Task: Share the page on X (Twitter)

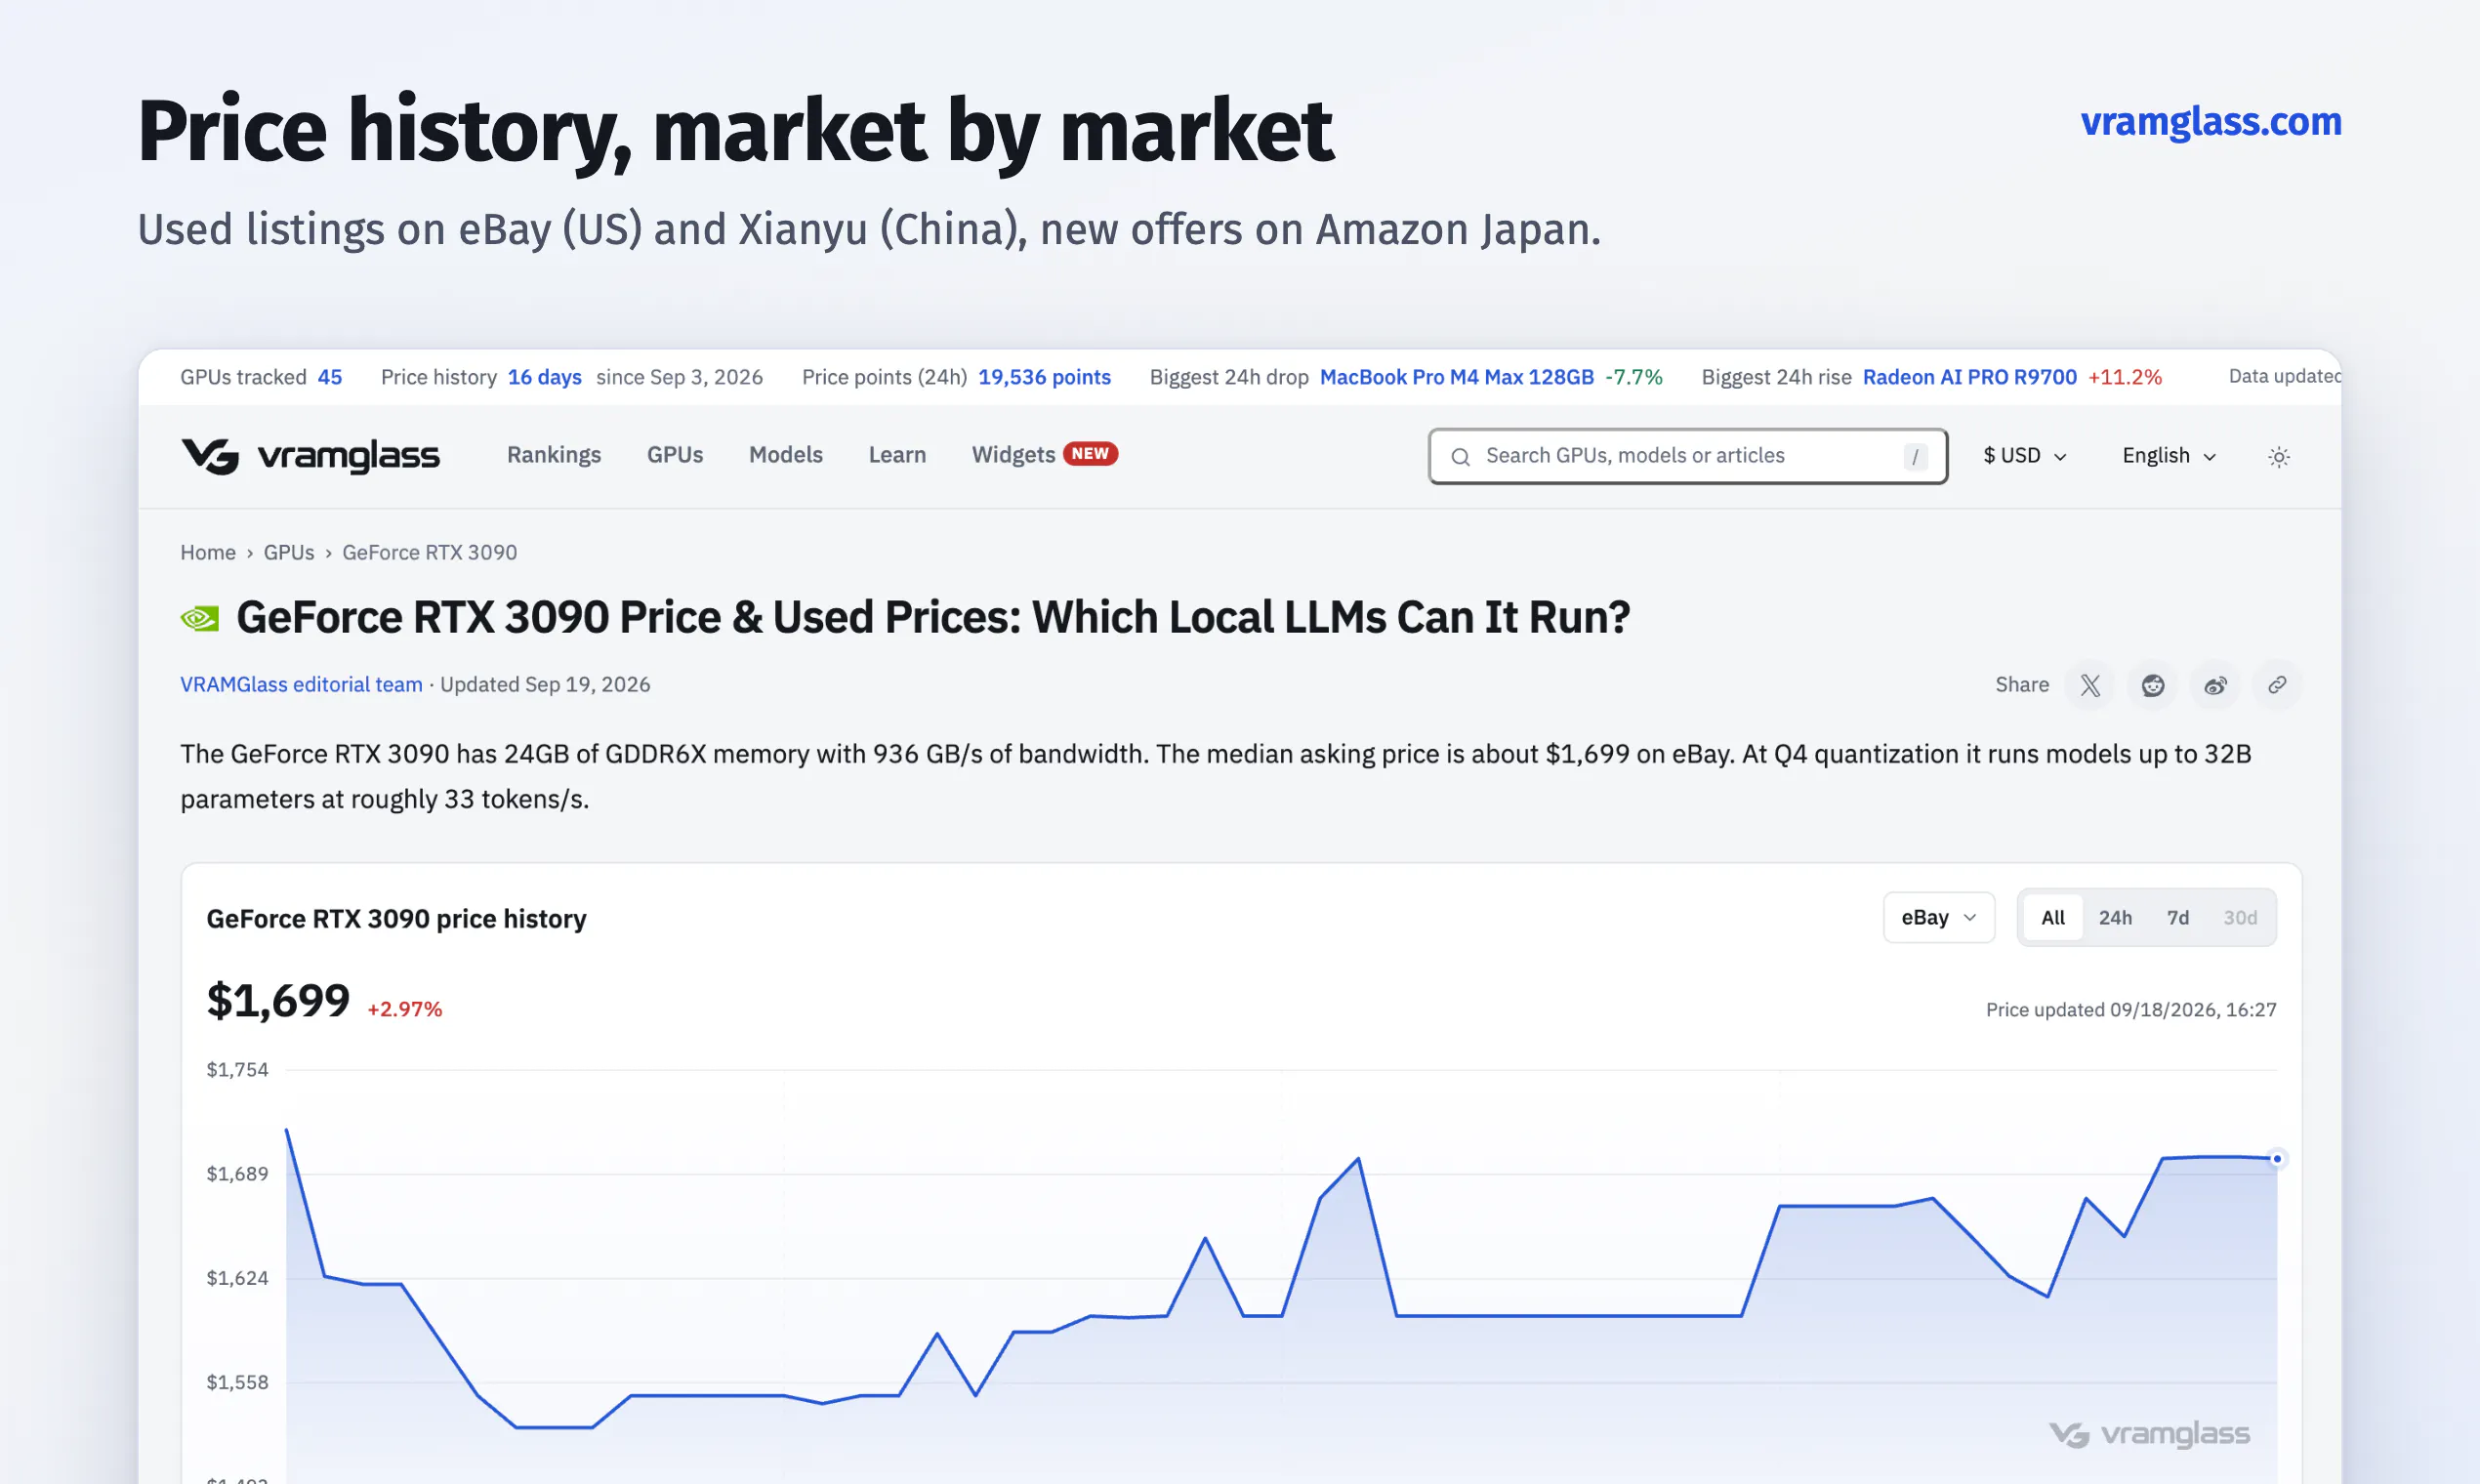Action: tap(2090, 685)
